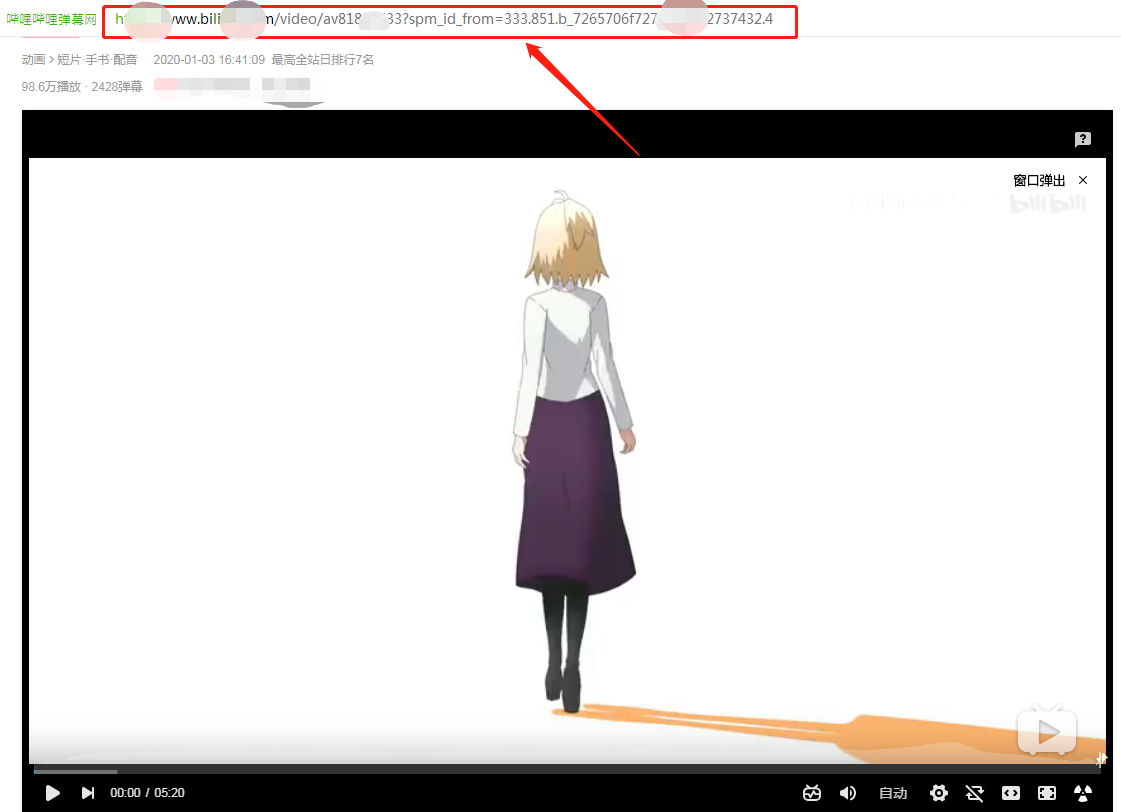Image resolution: width=1121 pixels, height=812 pixels.
Task: Click the upload date 2020-01-03 16:41:09
Action: (x=209, y=59)
